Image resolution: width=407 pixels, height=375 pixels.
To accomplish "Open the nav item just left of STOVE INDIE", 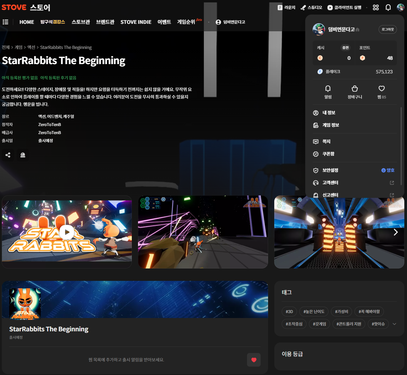I will (x=105, y=22).
